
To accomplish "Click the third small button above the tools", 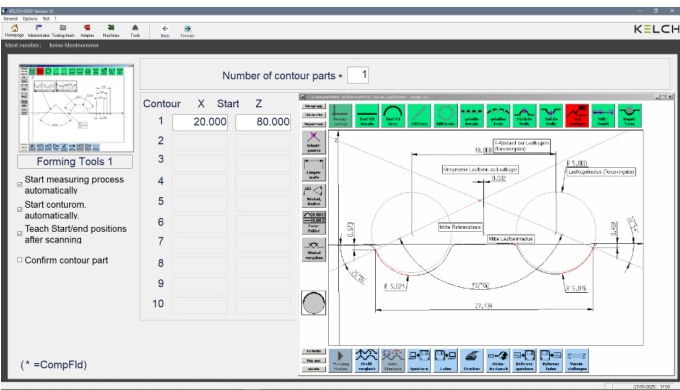I will [314, 124].
